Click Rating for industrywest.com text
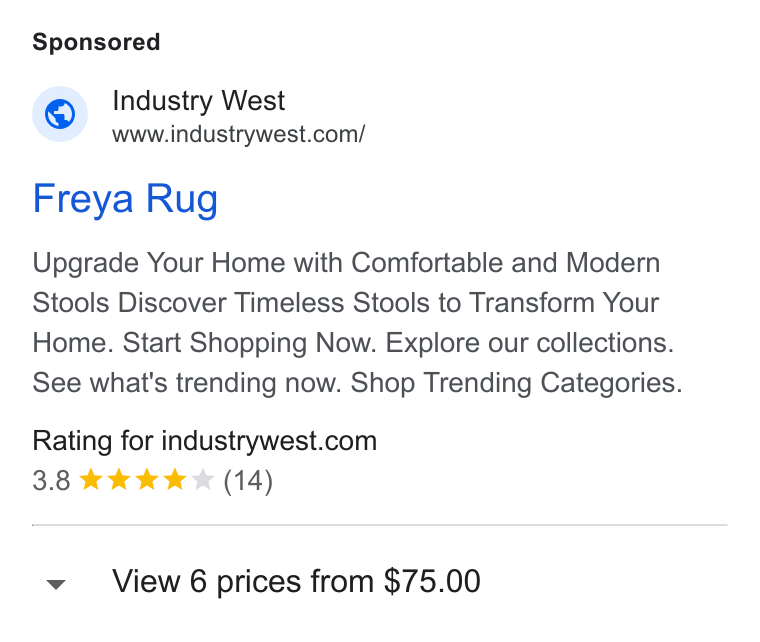 205,441
